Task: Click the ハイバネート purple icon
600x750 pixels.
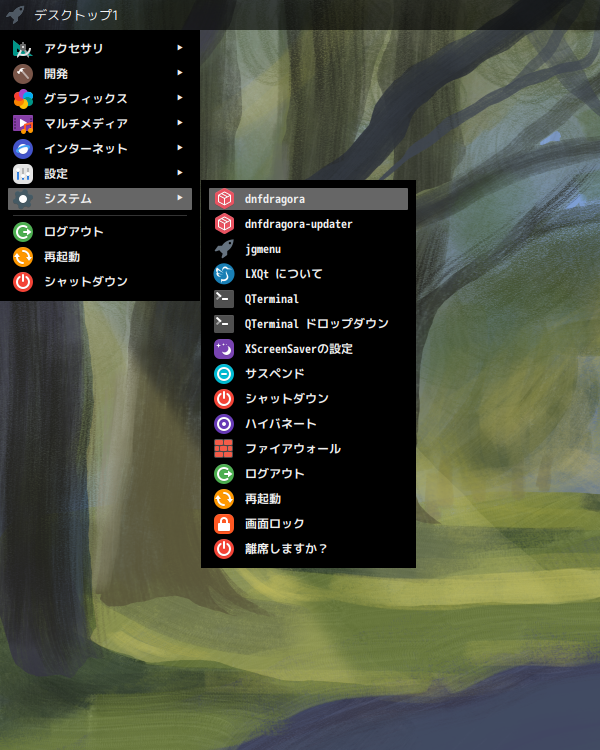Action: [224, 424]
